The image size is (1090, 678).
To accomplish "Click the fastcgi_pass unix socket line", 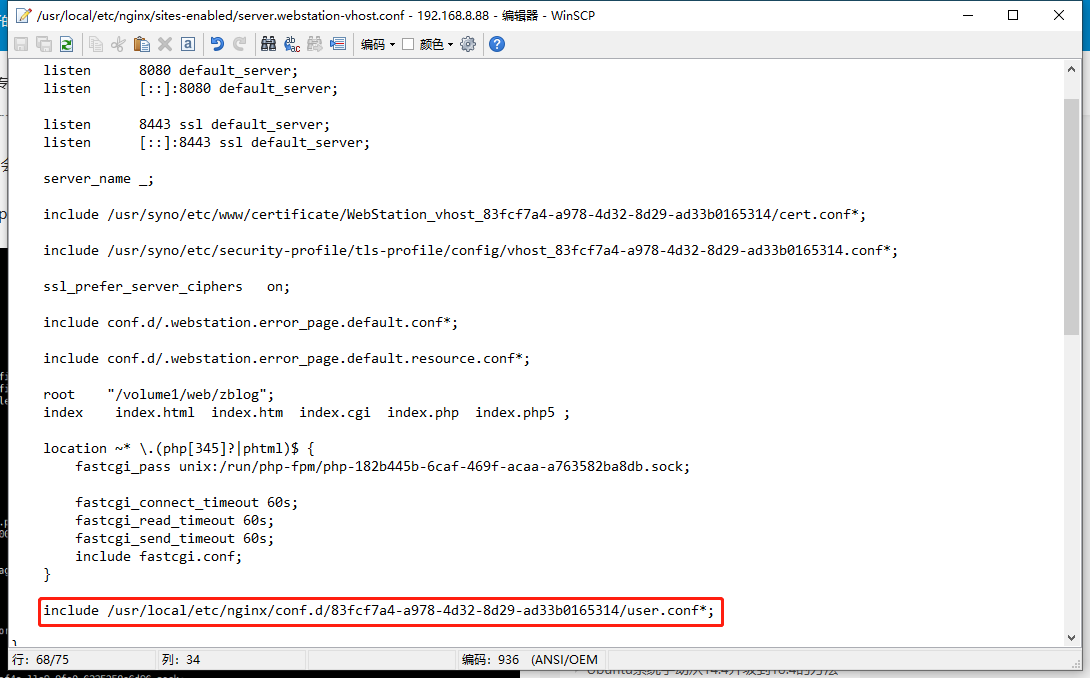I will [382, 466].
